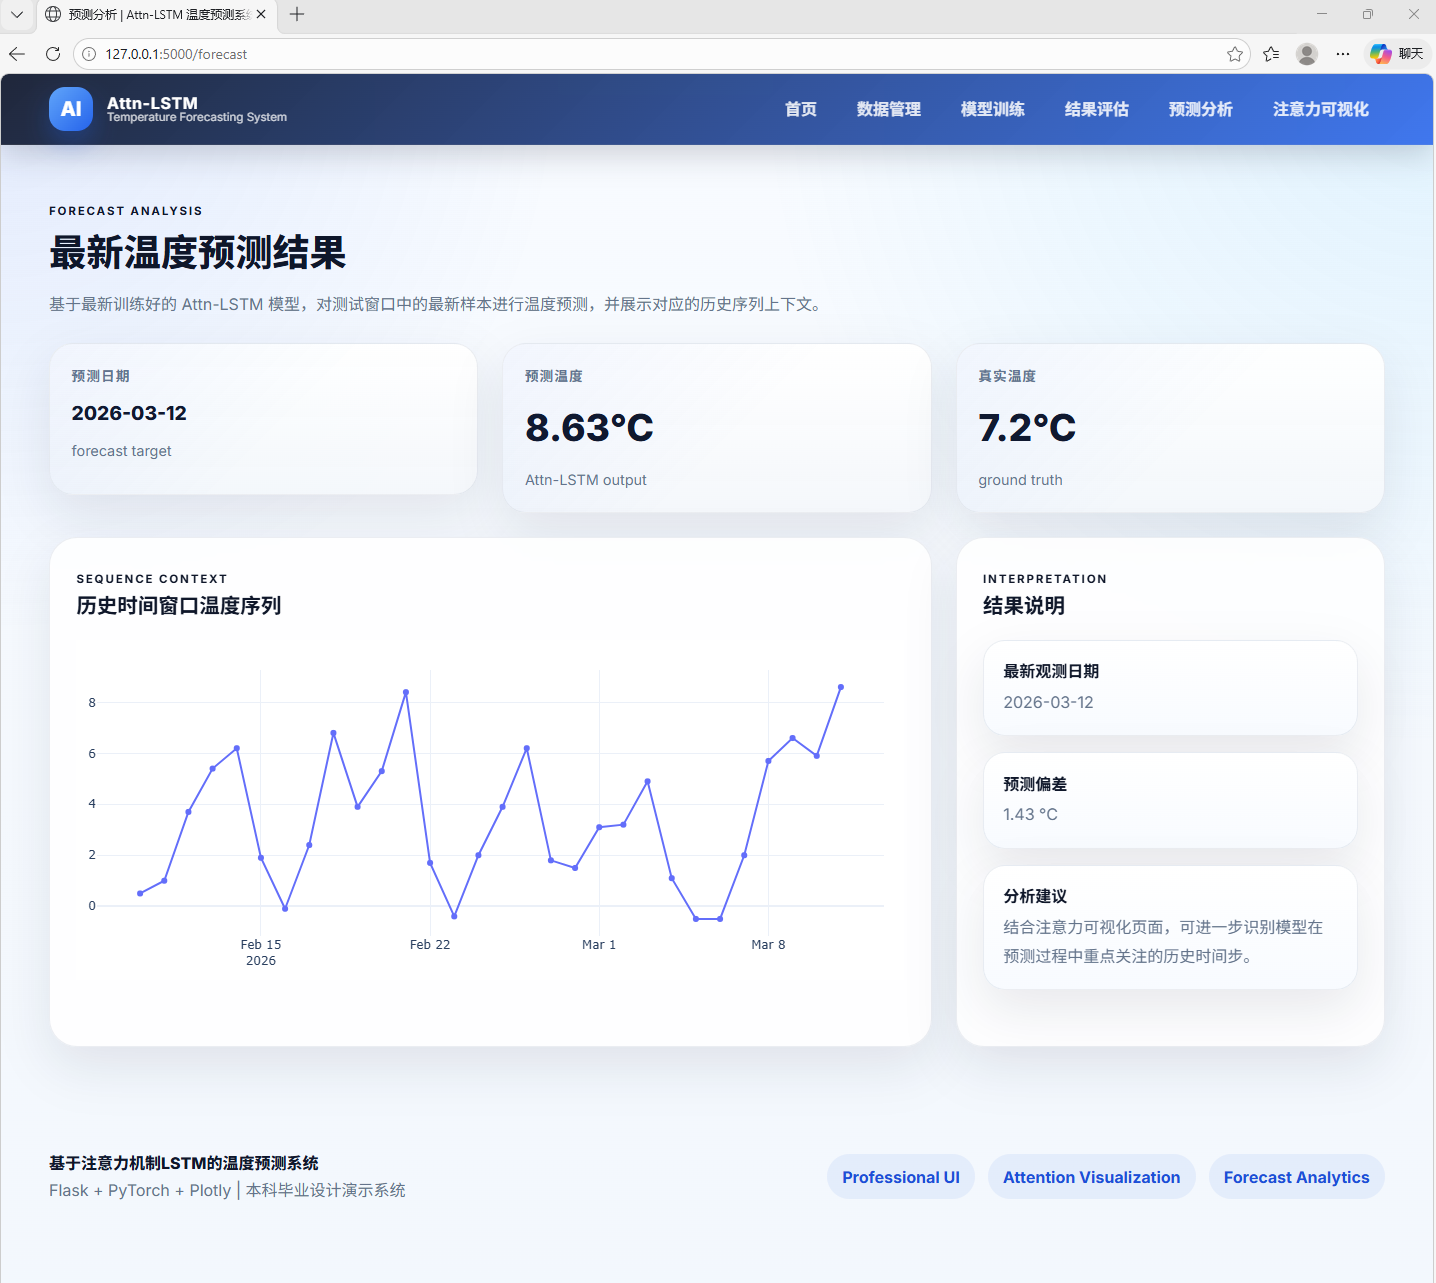The height and width of the screenshot is (1283, 1436).
Task: Switch to the 注意力可视化 page
Action: click(1320, 109)
